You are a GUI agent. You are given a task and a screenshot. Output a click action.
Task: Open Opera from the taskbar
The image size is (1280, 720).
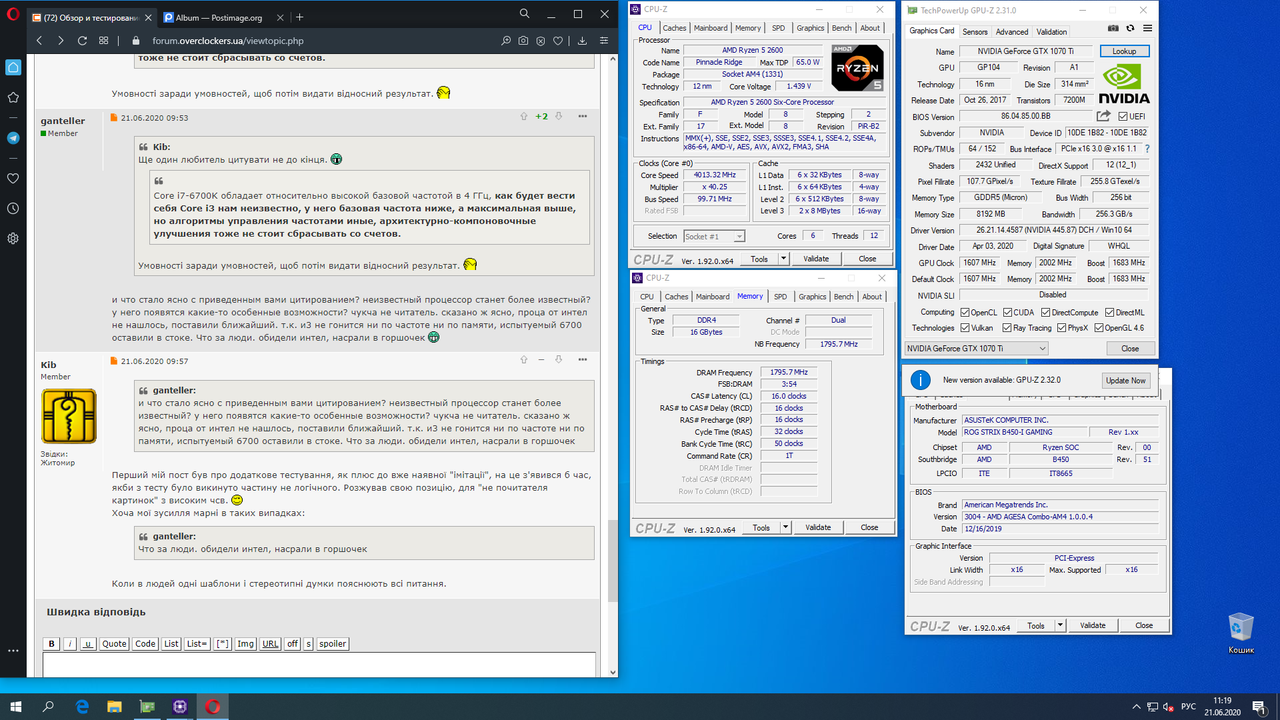pos(212,706)
